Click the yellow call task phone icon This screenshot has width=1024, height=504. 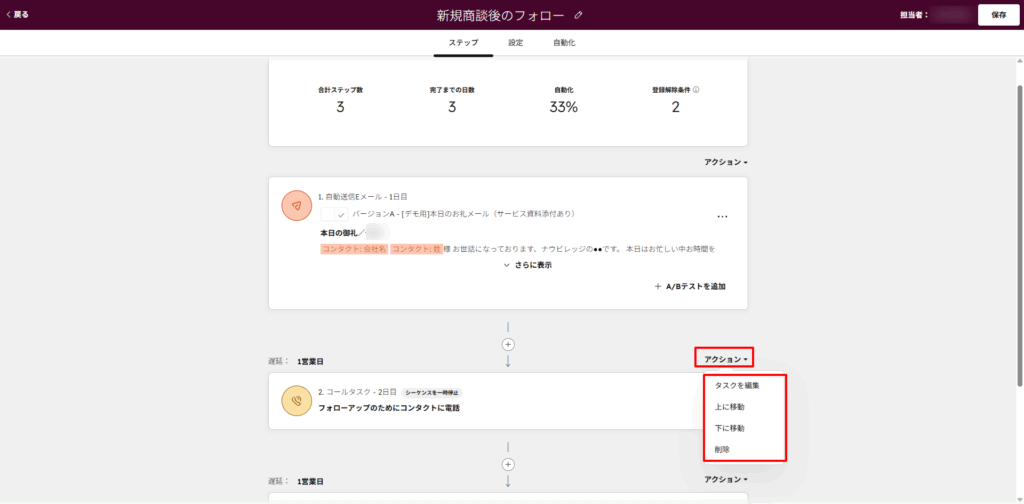click(296, 401)
